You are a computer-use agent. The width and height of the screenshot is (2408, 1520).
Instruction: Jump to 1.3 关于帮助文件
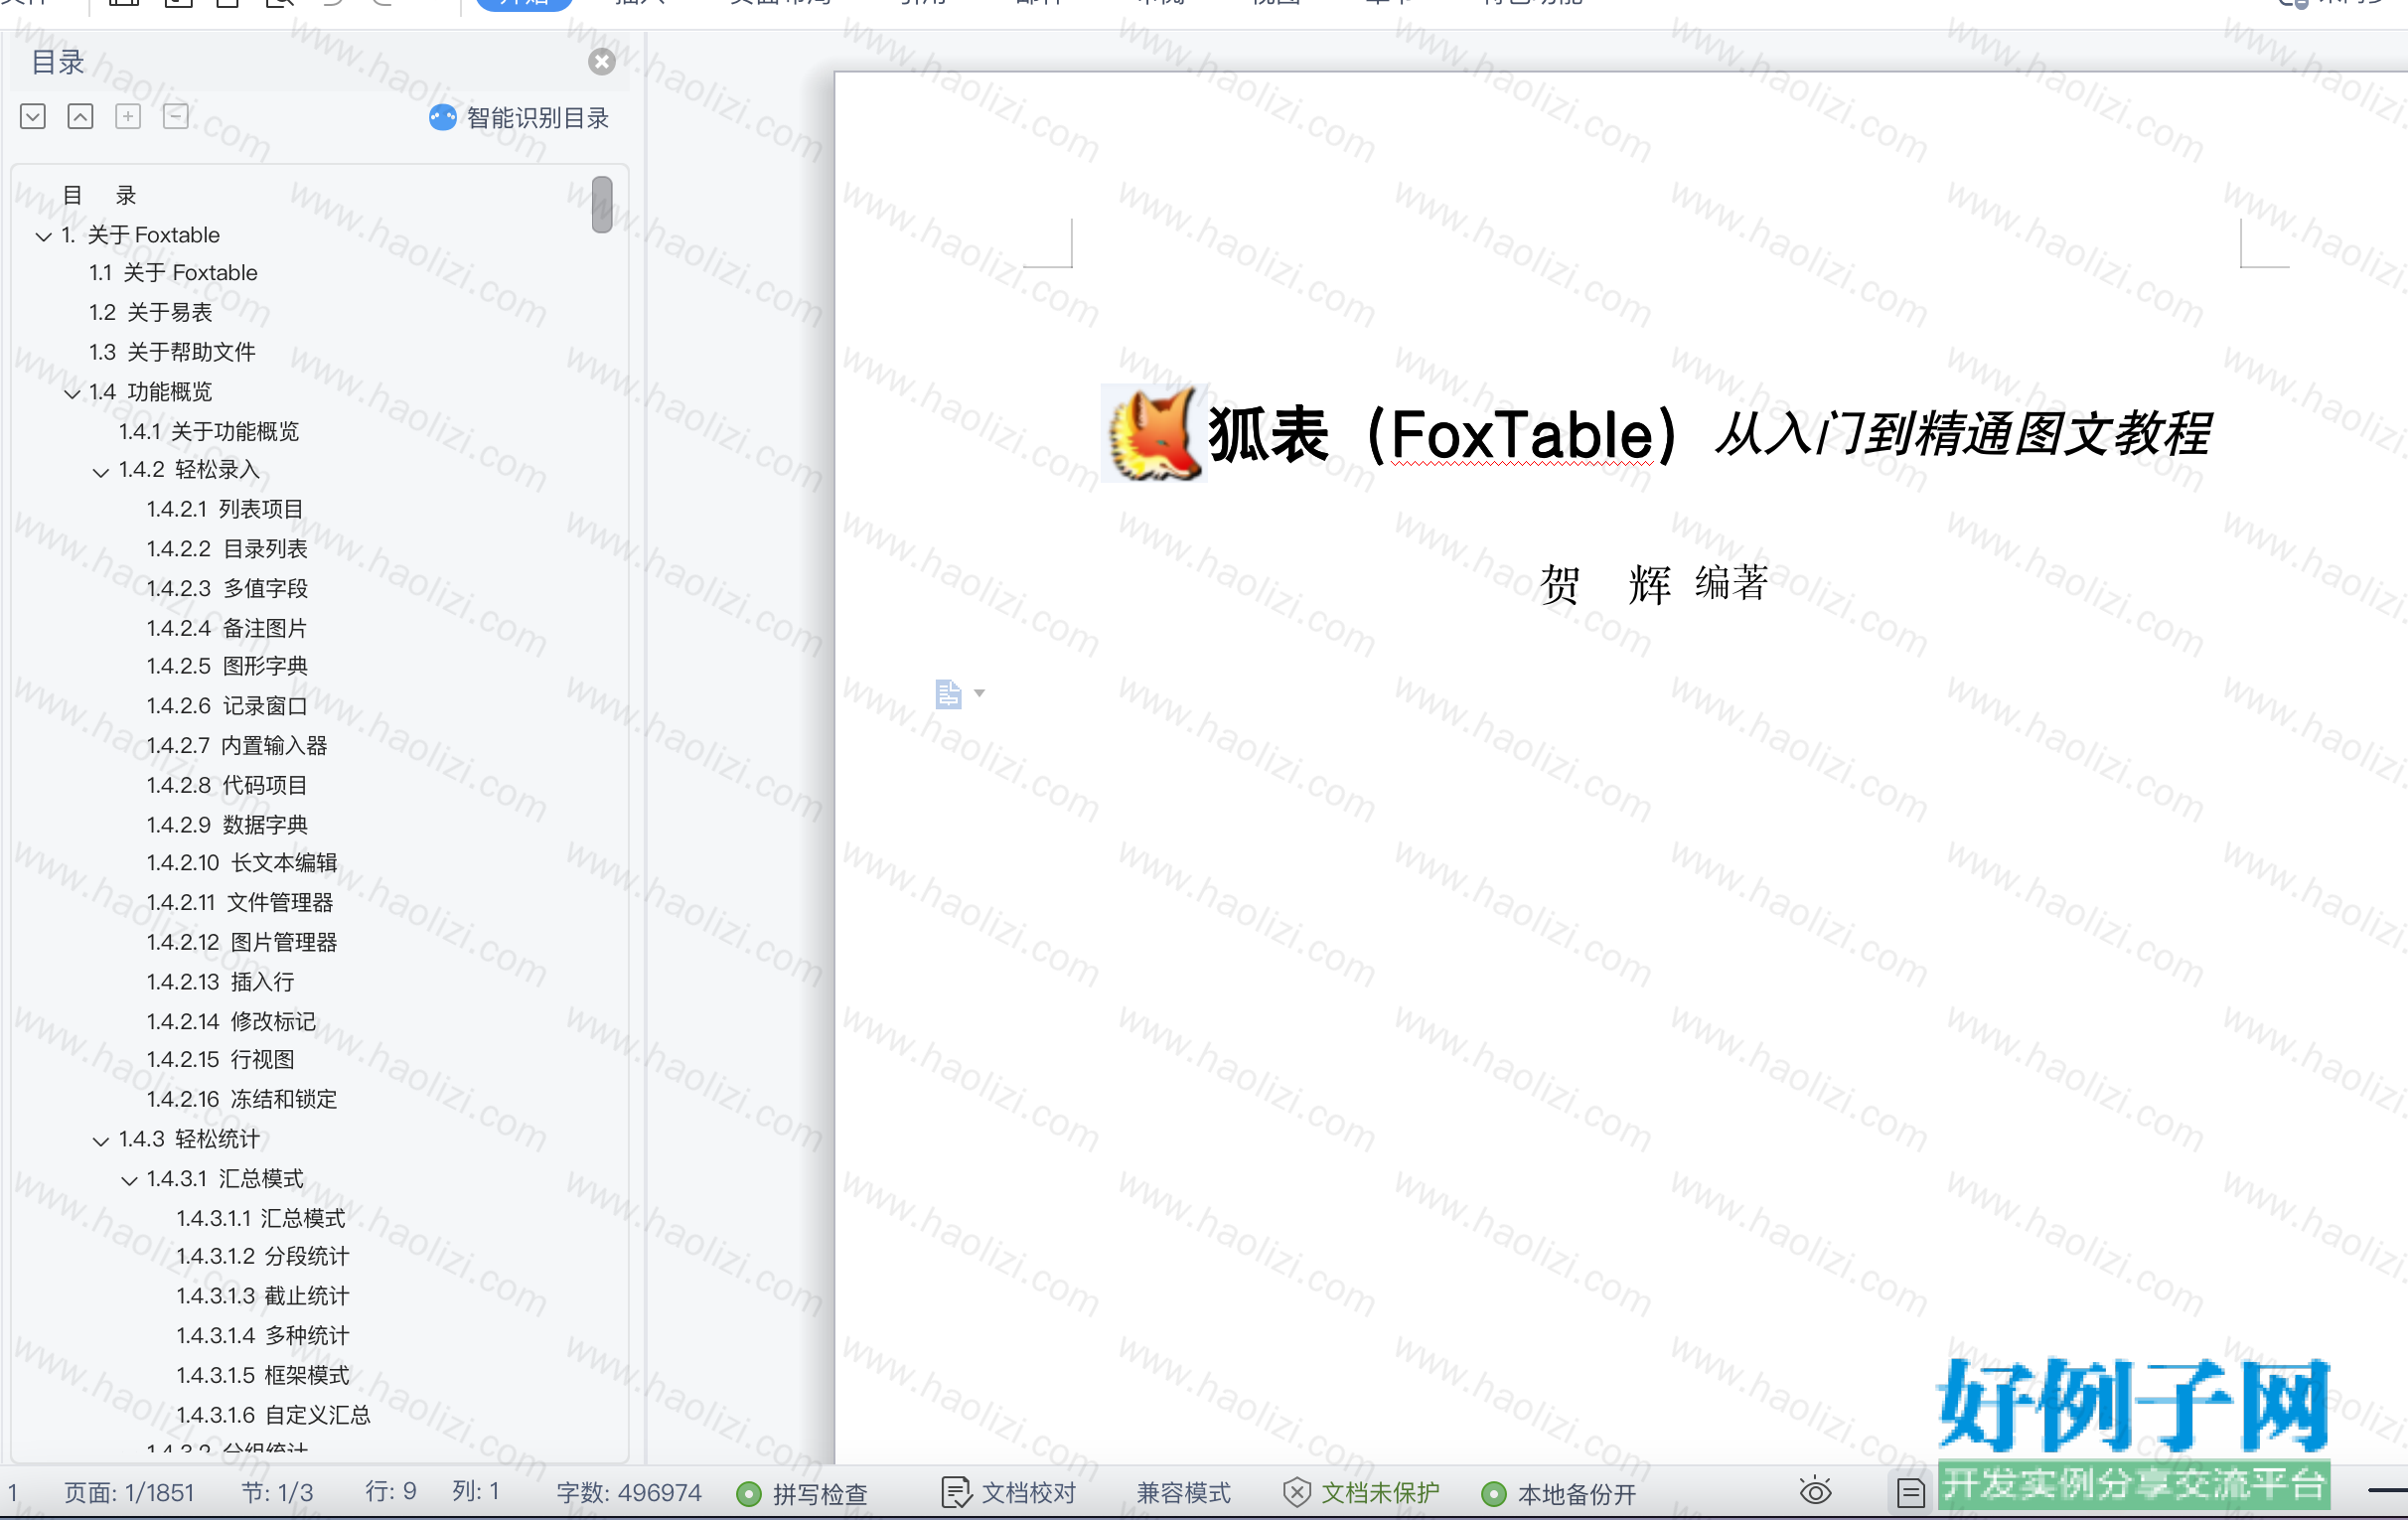(x=172, y=352)
